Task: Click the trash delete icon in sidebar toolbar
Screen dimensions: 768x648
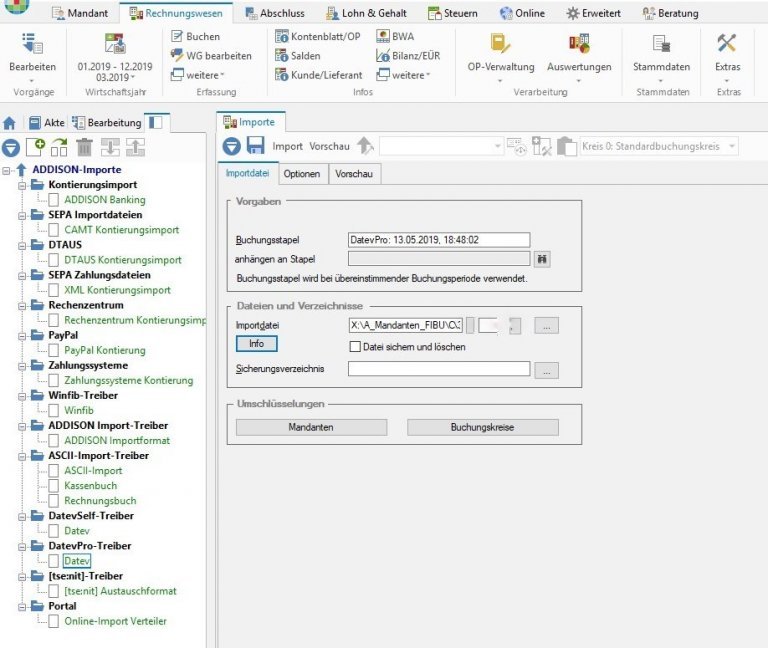Action: pos(85,148)
